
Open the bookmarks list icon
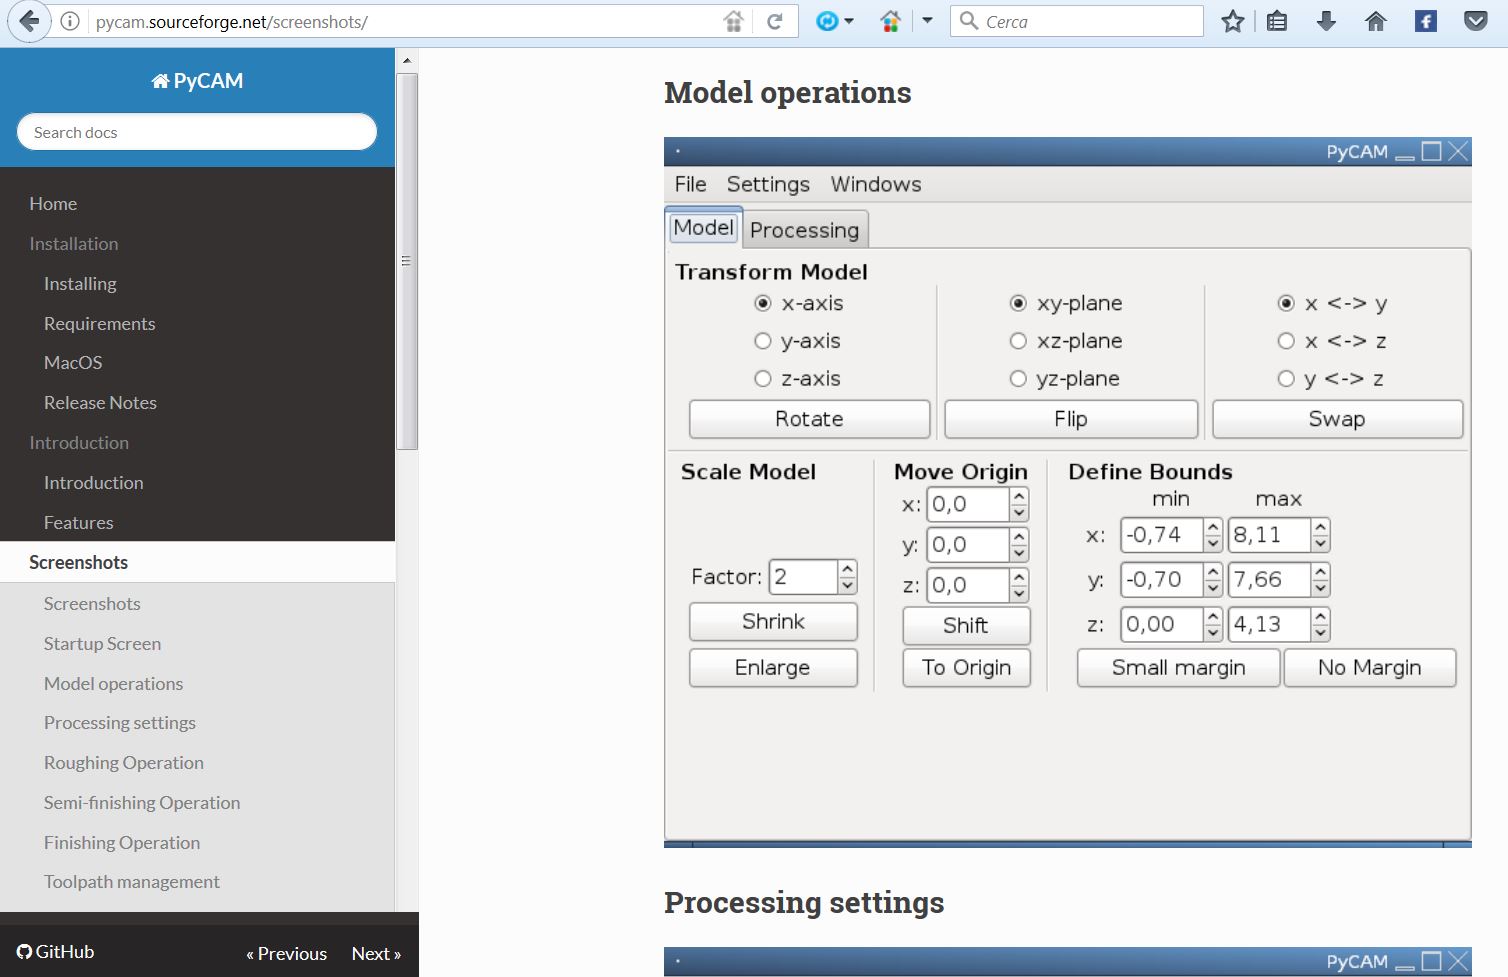[1277, 21]
